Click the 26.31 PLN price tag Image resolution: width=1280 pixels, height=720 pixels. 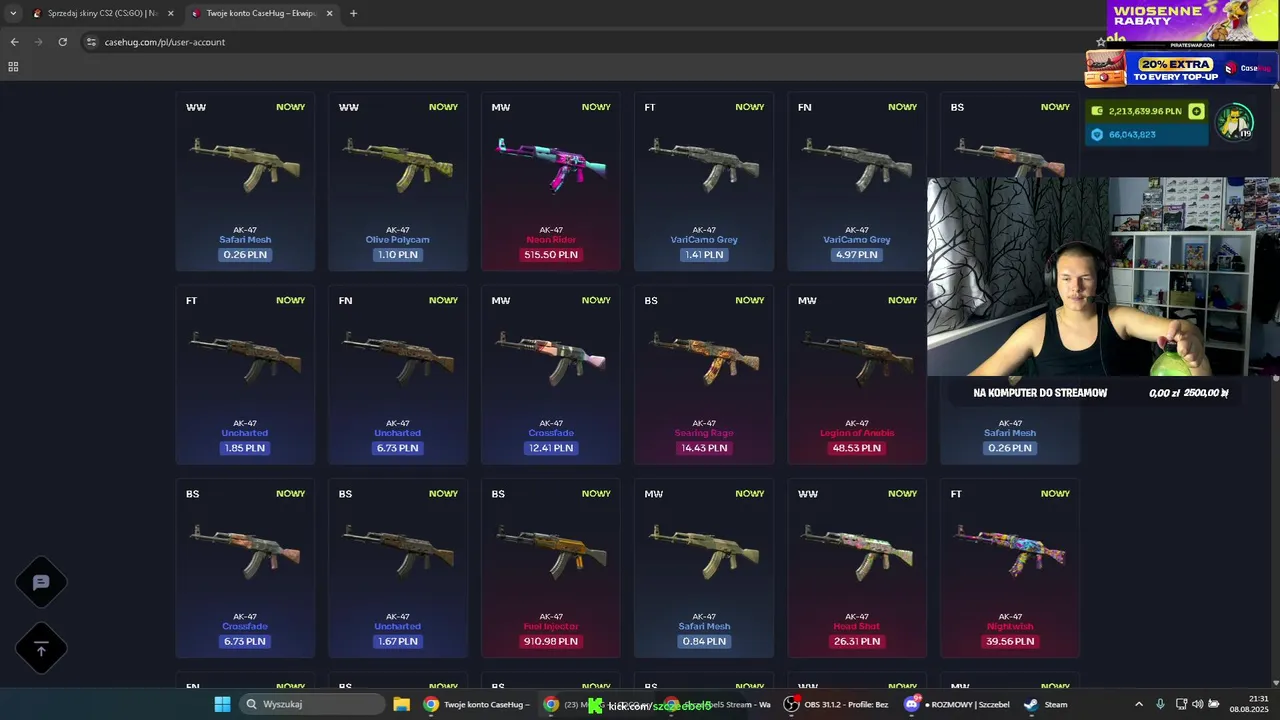click(x=857, y=642)
